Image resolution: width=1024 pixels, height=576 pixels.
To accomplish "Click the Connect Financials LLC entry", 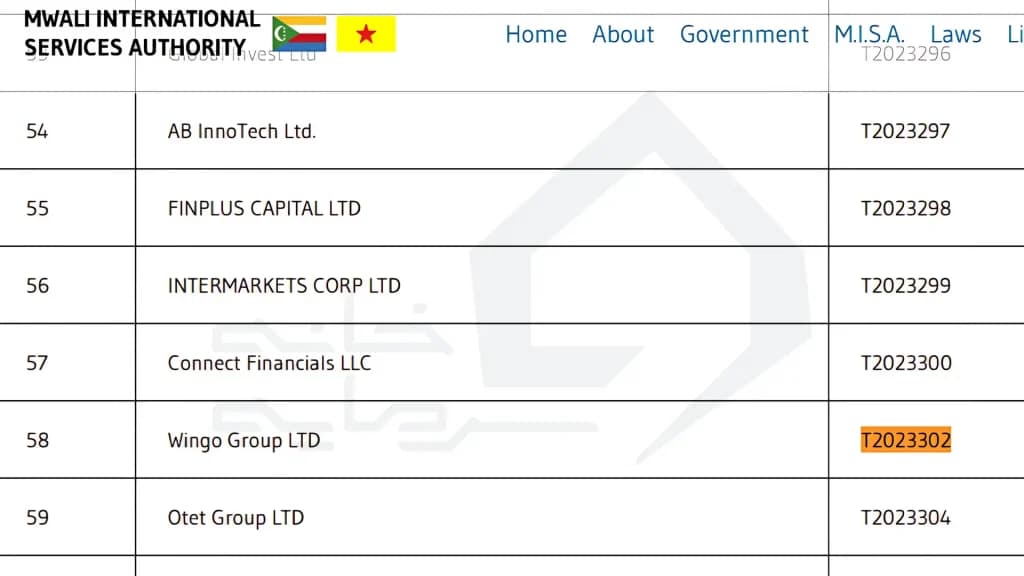I will point(269,362).
